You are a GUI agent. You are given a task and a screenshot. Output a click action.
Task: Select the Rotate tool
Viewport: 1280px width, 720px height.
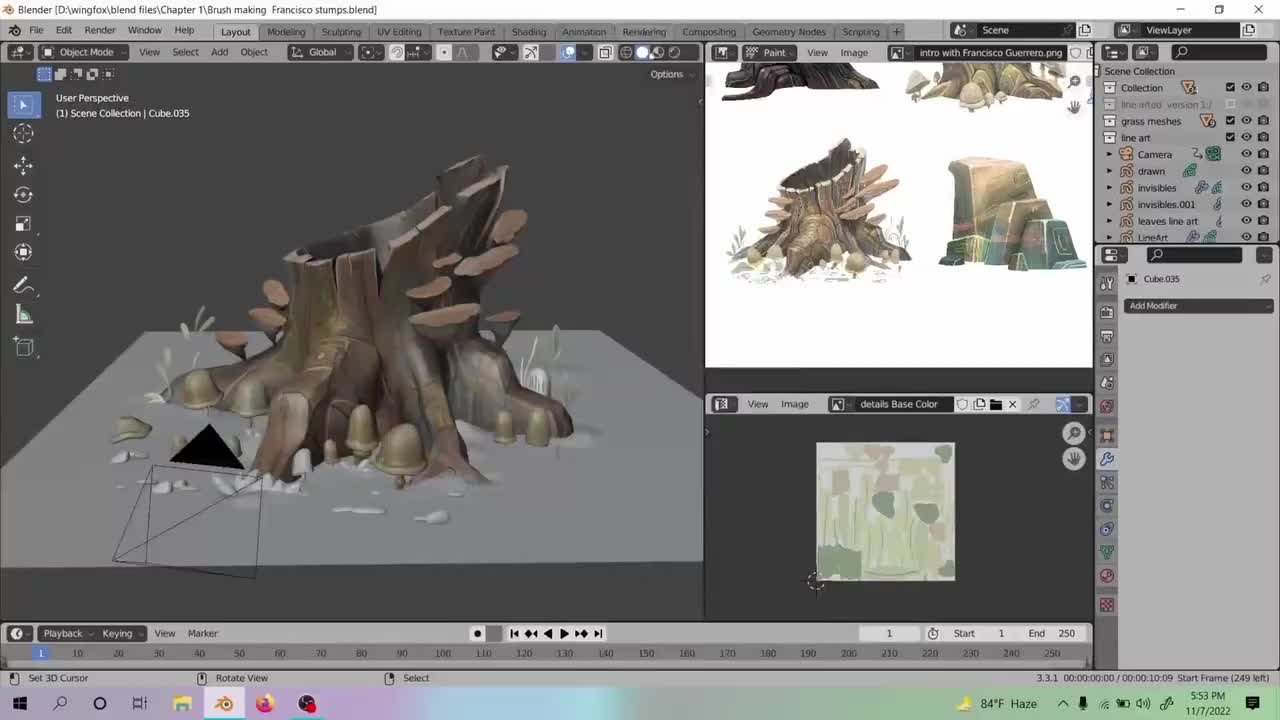(23, 195)
